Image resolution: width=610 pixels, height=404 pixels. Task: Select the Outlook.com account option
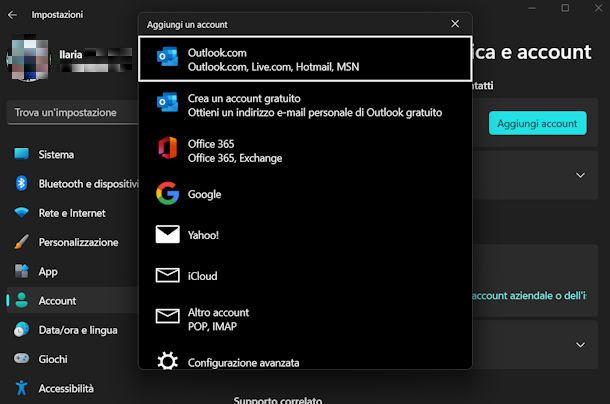pyautogui.click(x=305, y=59)
